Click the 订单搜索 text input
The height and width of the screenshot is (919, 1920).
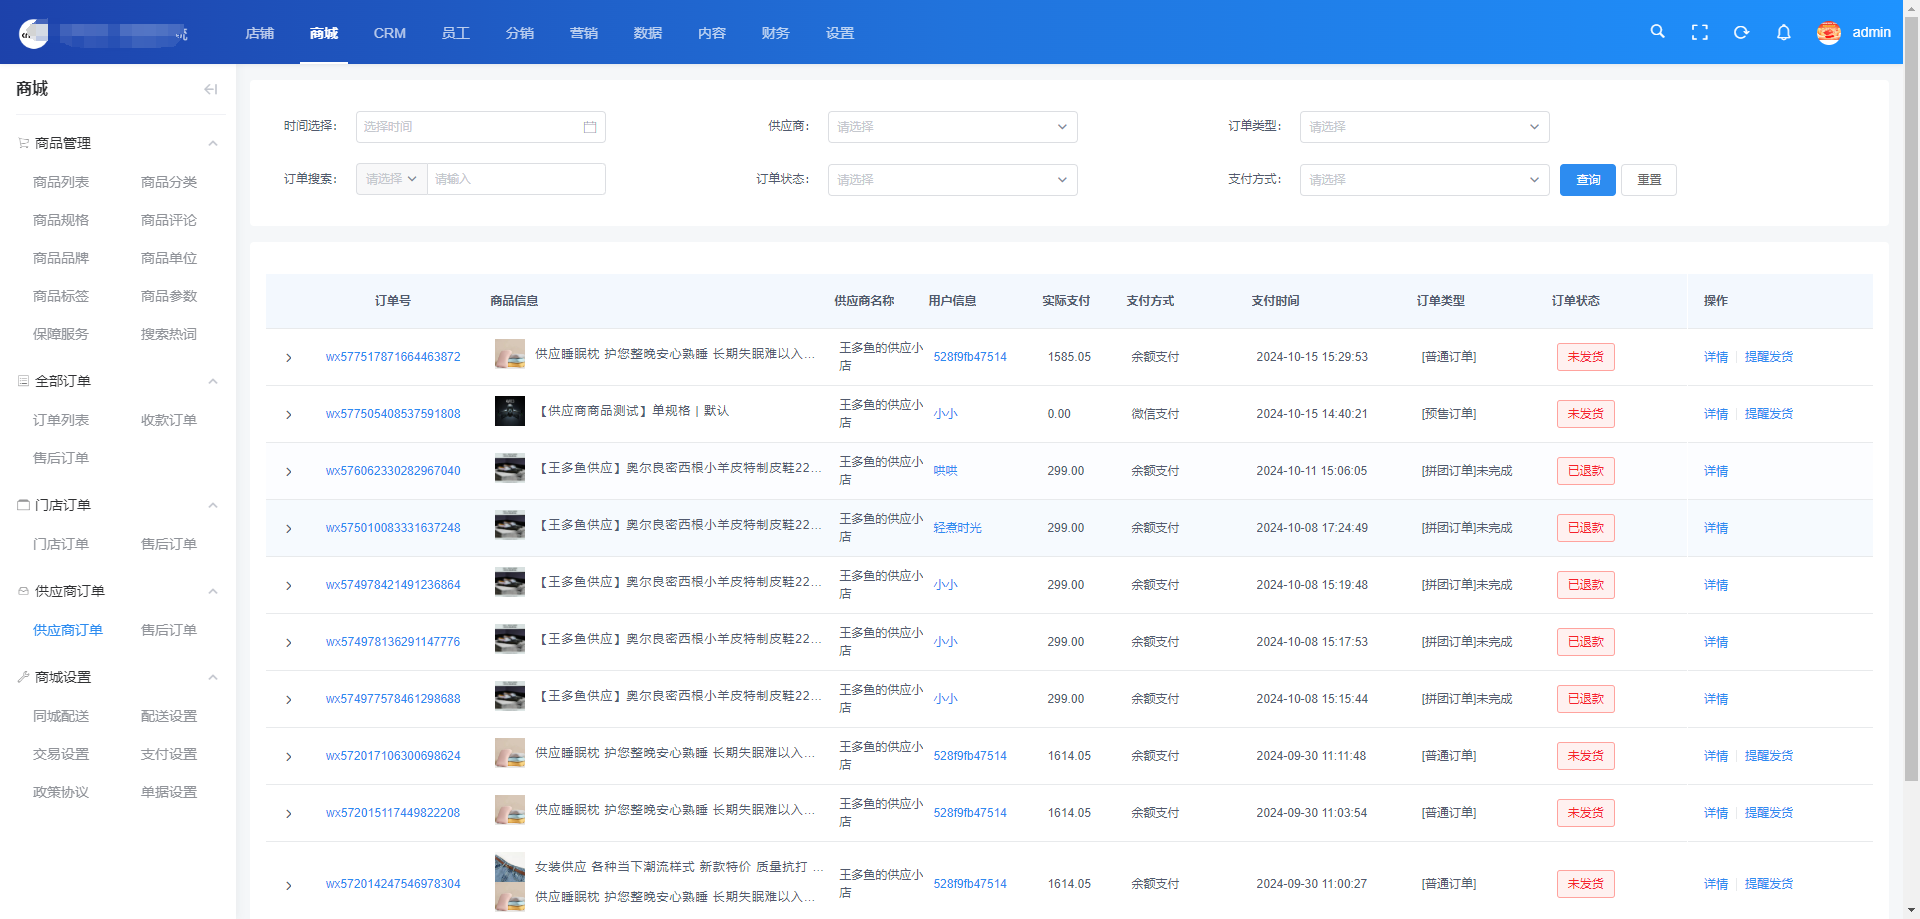pos(516,179)
